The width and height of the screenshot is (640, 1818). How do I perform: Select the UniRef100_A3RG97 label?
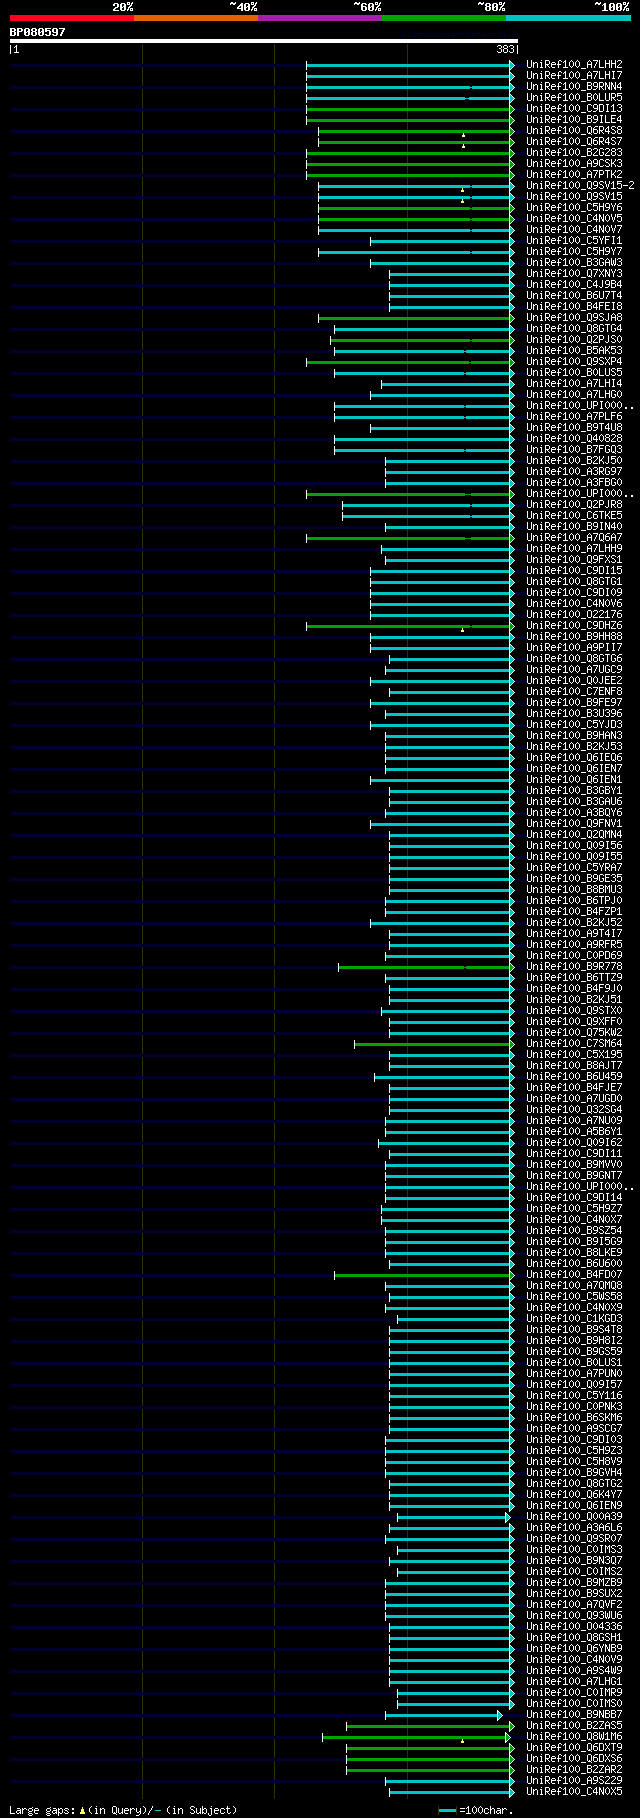(574, 472)
